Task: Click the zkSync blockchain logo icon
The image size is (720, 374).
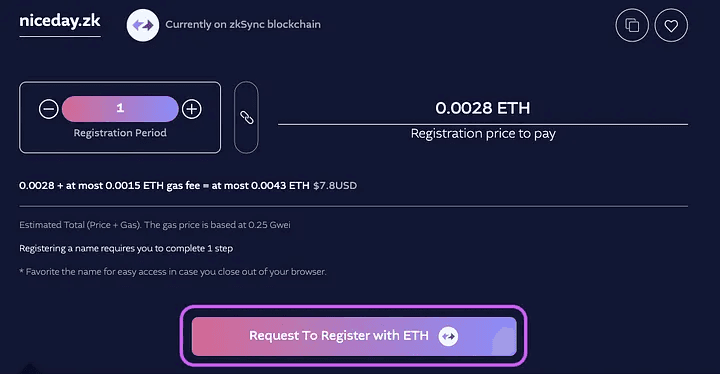Action: (143, 25)
